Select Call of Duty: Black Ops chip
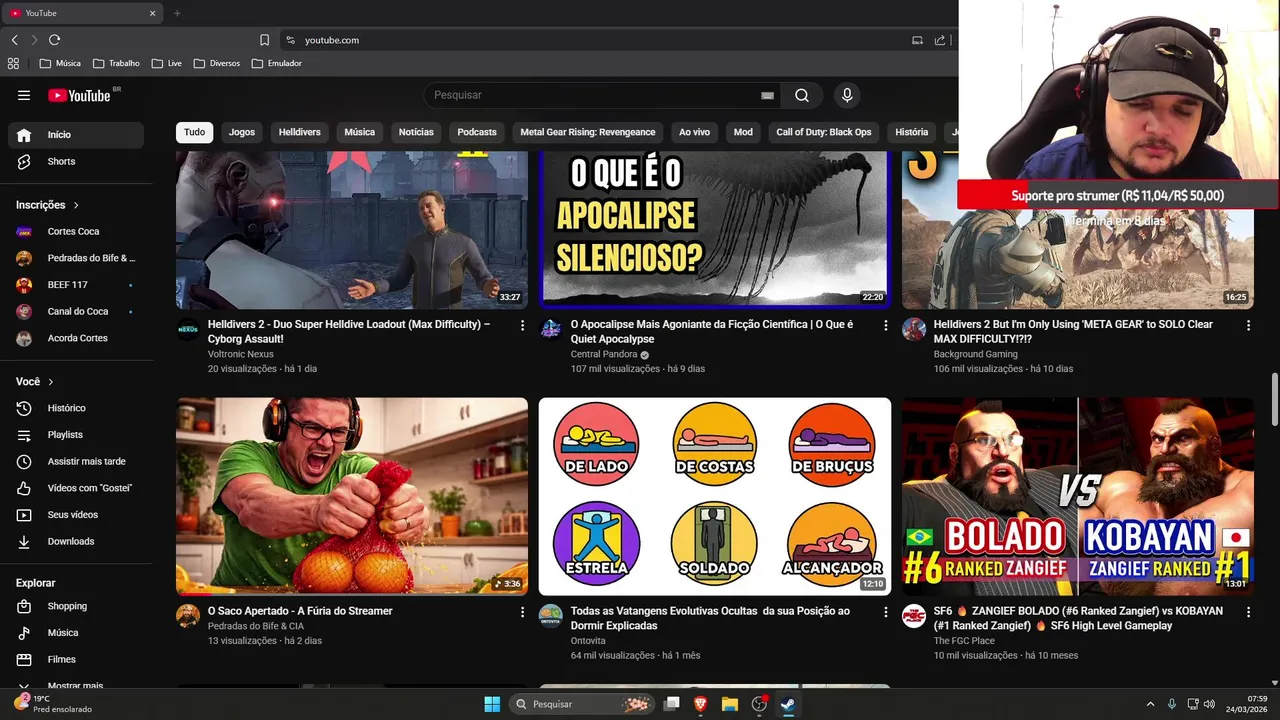This screenshot has width=1280, height=720. tap(824, 132)
